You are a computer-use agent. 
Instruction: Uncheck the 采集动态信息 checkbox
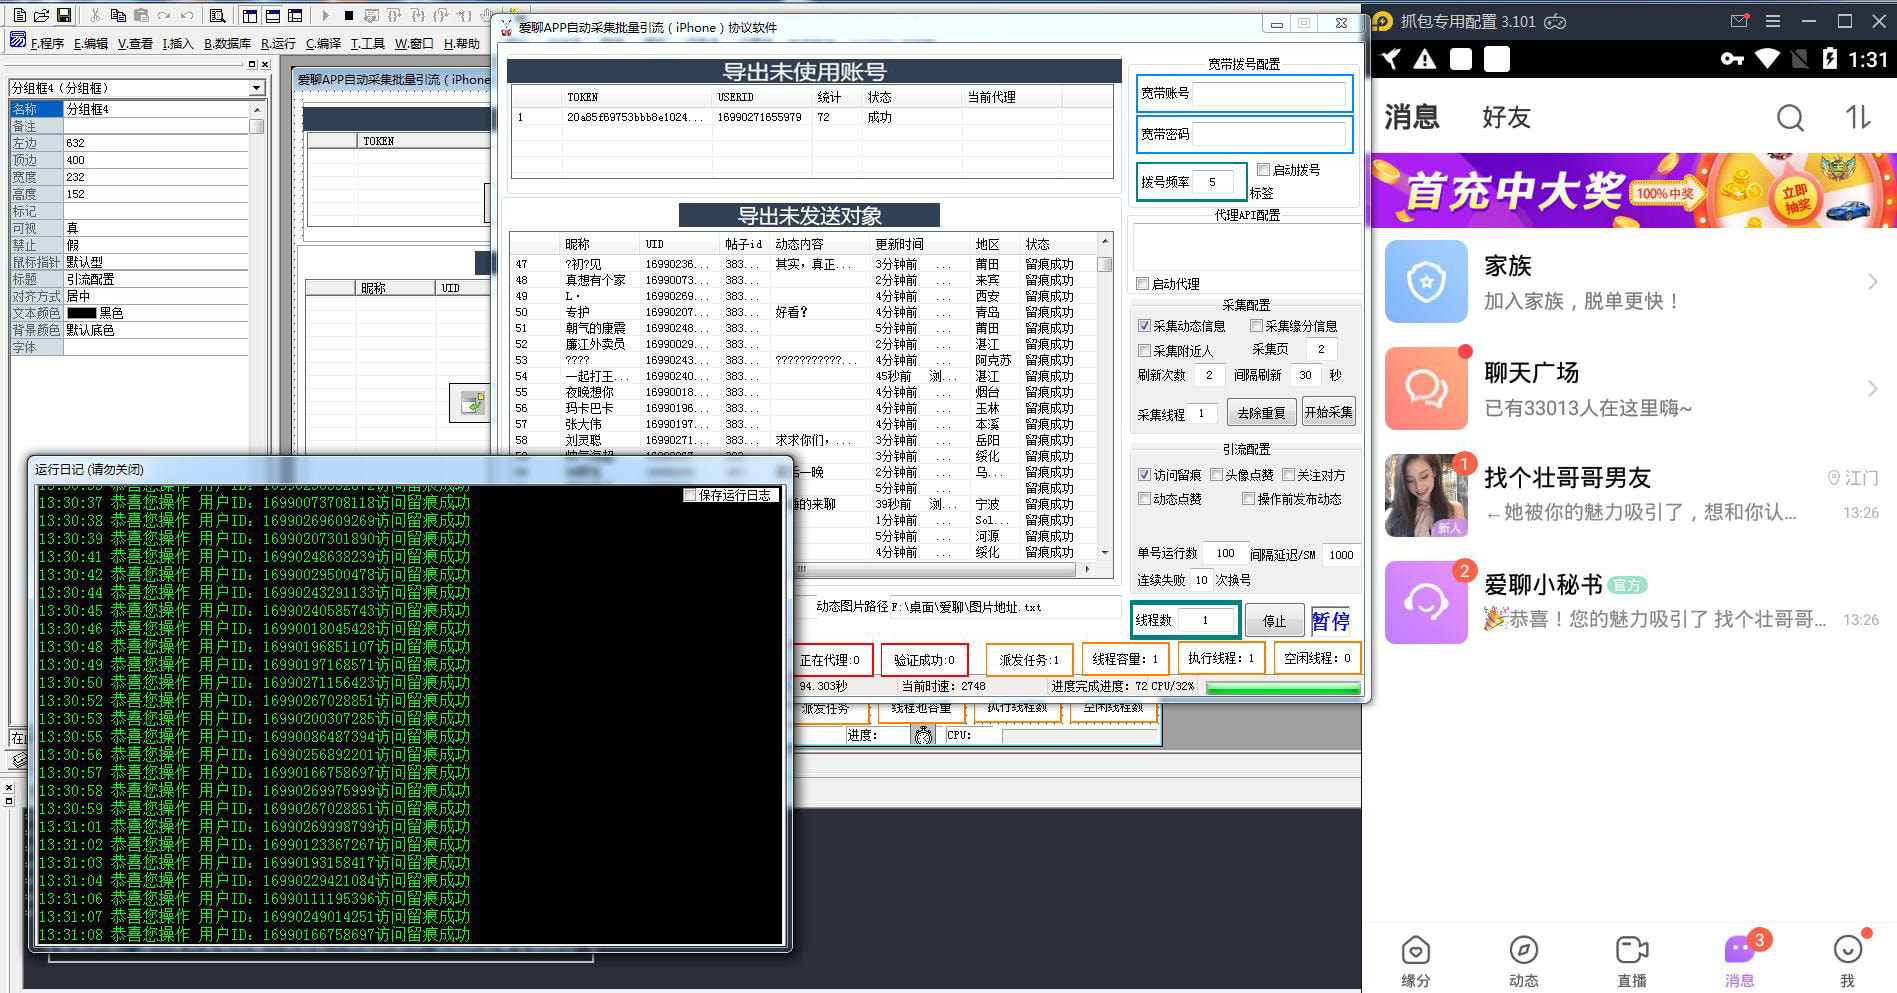coord(1144,326)
